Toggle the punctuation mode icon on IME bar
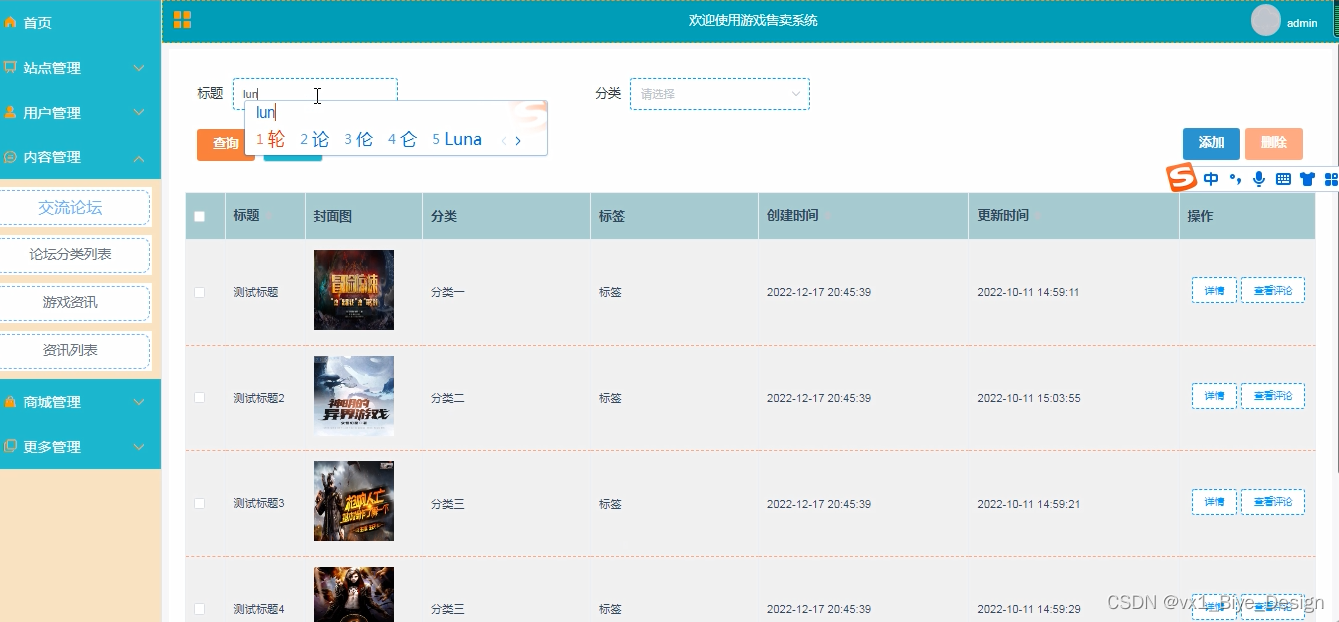Screen dimensions: 1339x622 (x=1236, y=179)
